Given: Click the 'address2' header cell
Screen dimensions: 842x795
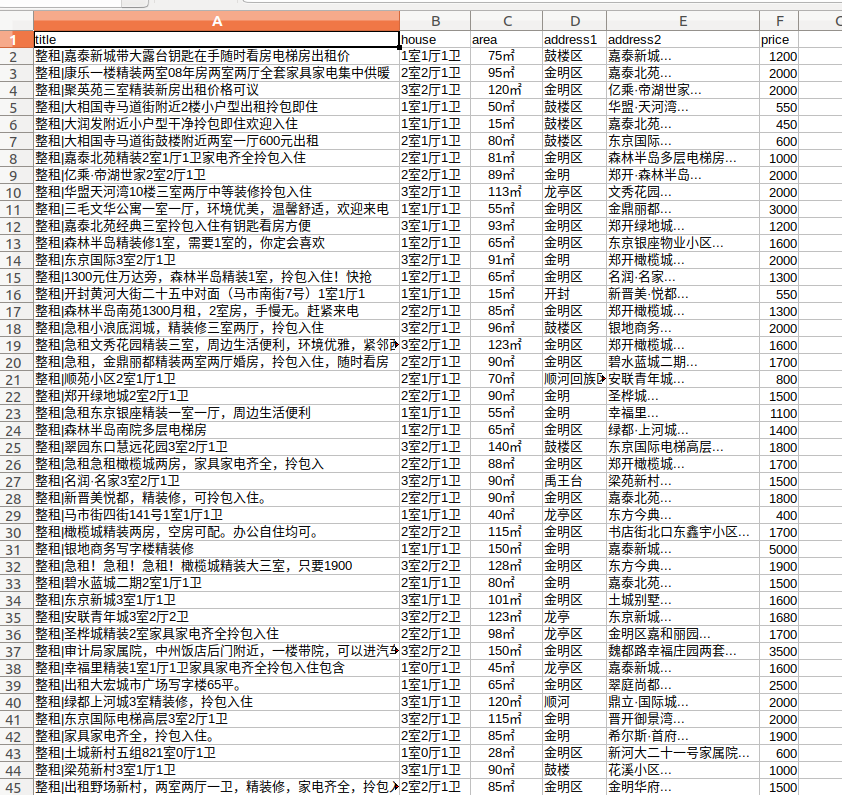Looking at the screenshot, I should point(683,39).
